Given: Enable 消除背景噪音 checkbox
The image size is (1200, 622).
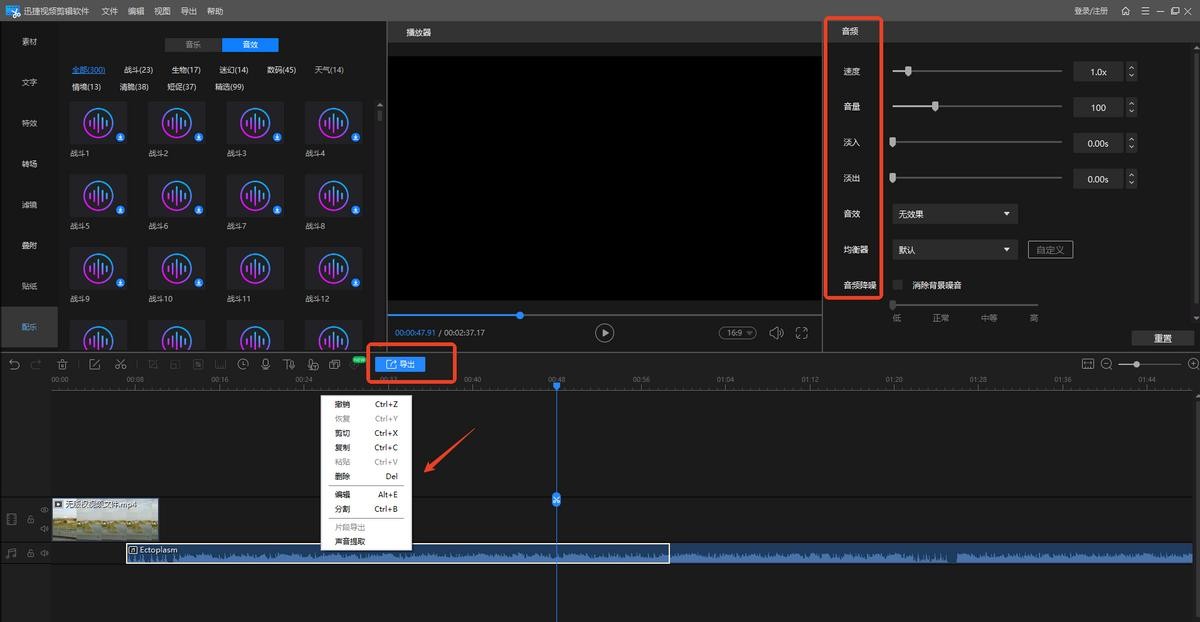Looking at the screenshot, I should coord(897,285).
